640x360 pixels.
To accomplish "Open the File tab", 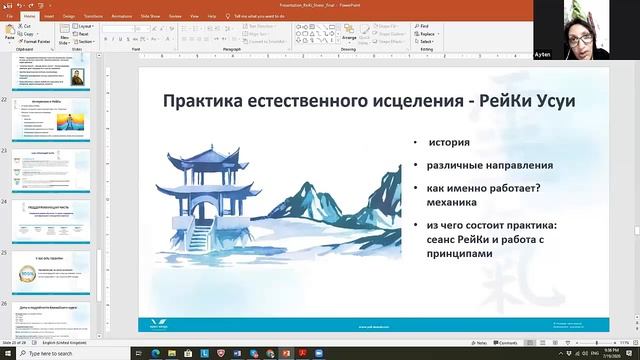I will click(x=9, y=16).
